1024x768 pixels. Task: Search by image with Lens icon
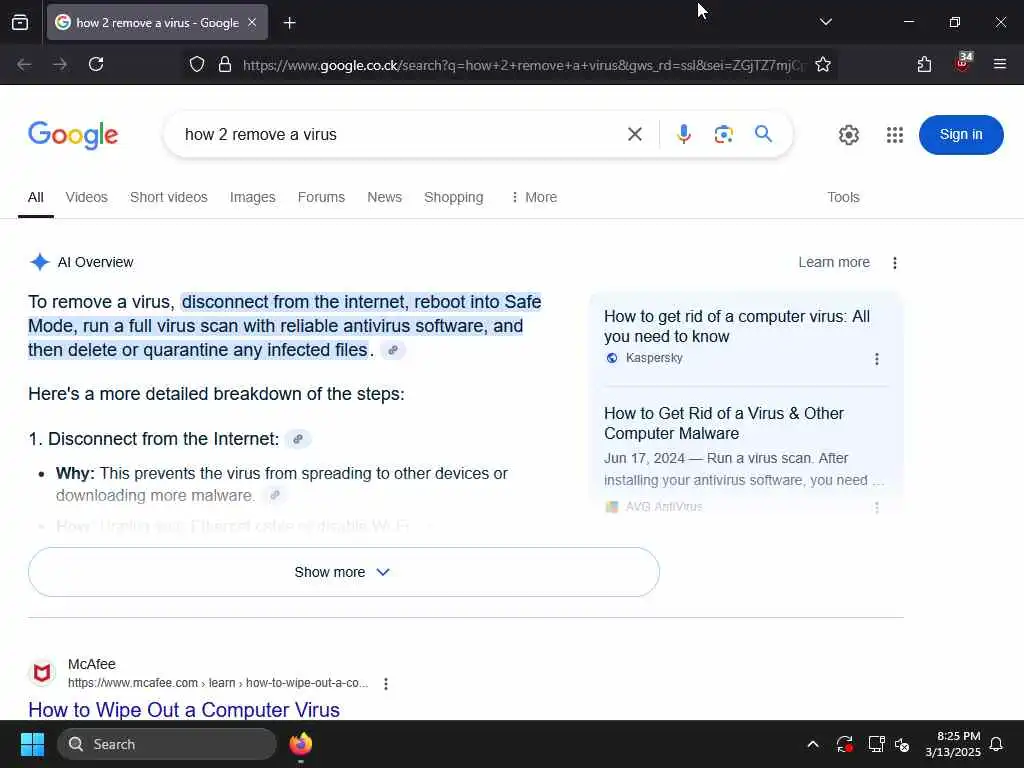click(x=723, y=134)
